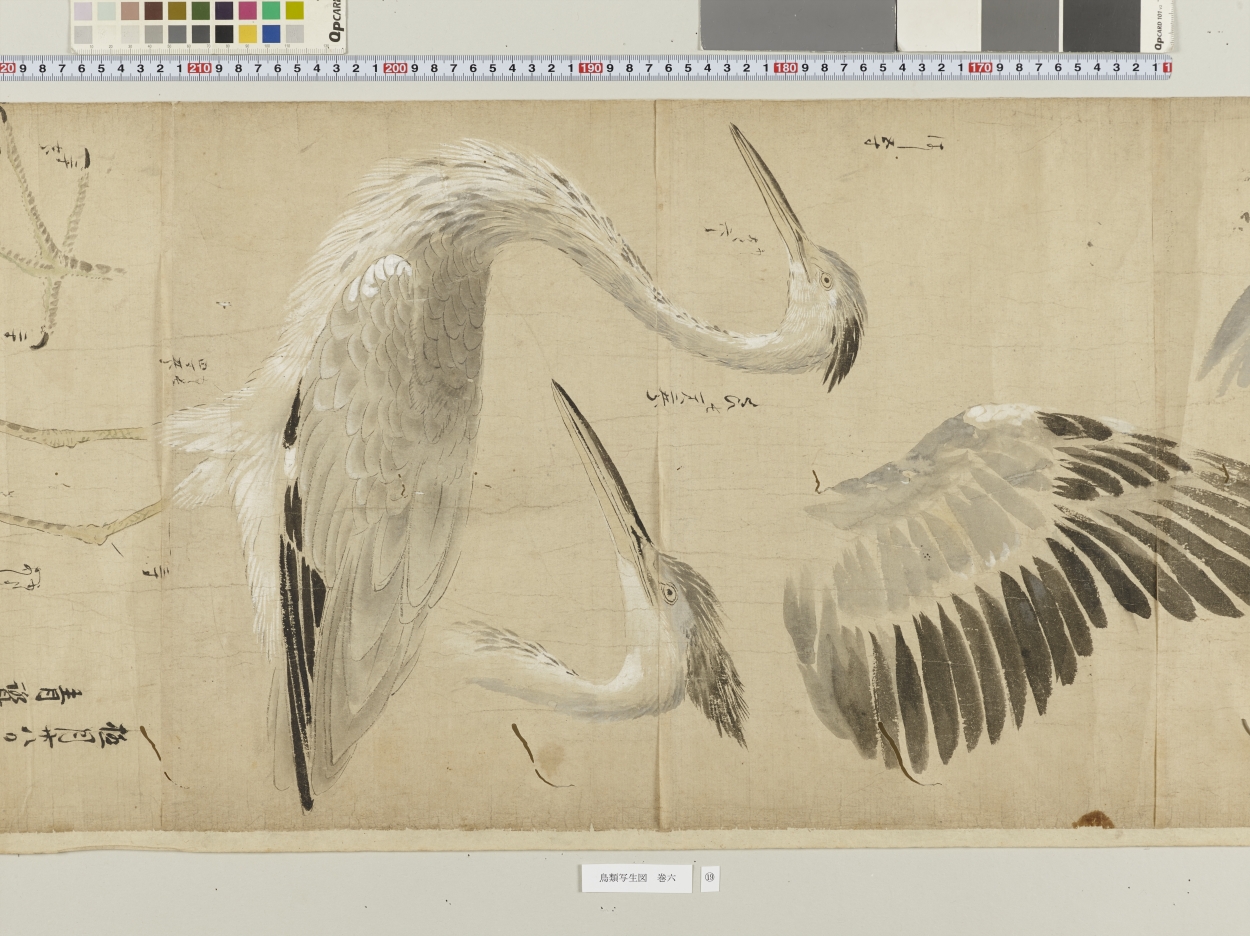The width and height of the screenshot is (1250, 936).
Task: Pick the black swatch on the color card
Action: coord(224,34)
